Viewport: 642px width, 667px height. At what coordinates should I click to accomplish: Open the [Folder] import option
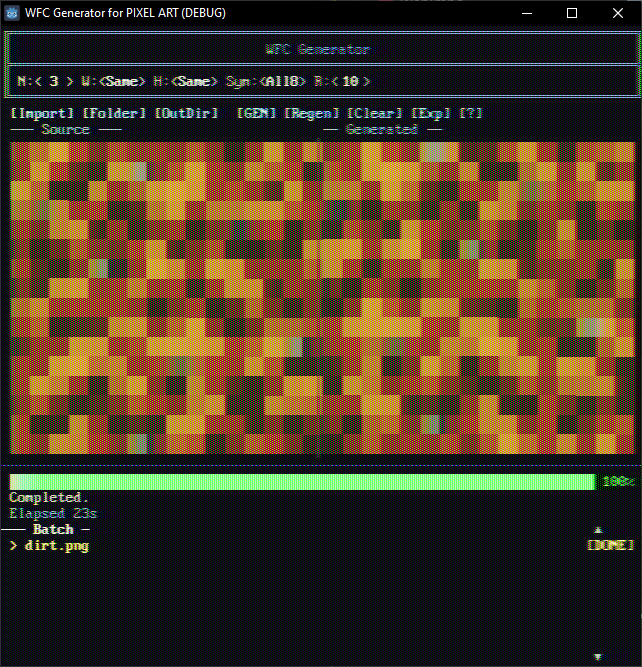pos(114,113)
